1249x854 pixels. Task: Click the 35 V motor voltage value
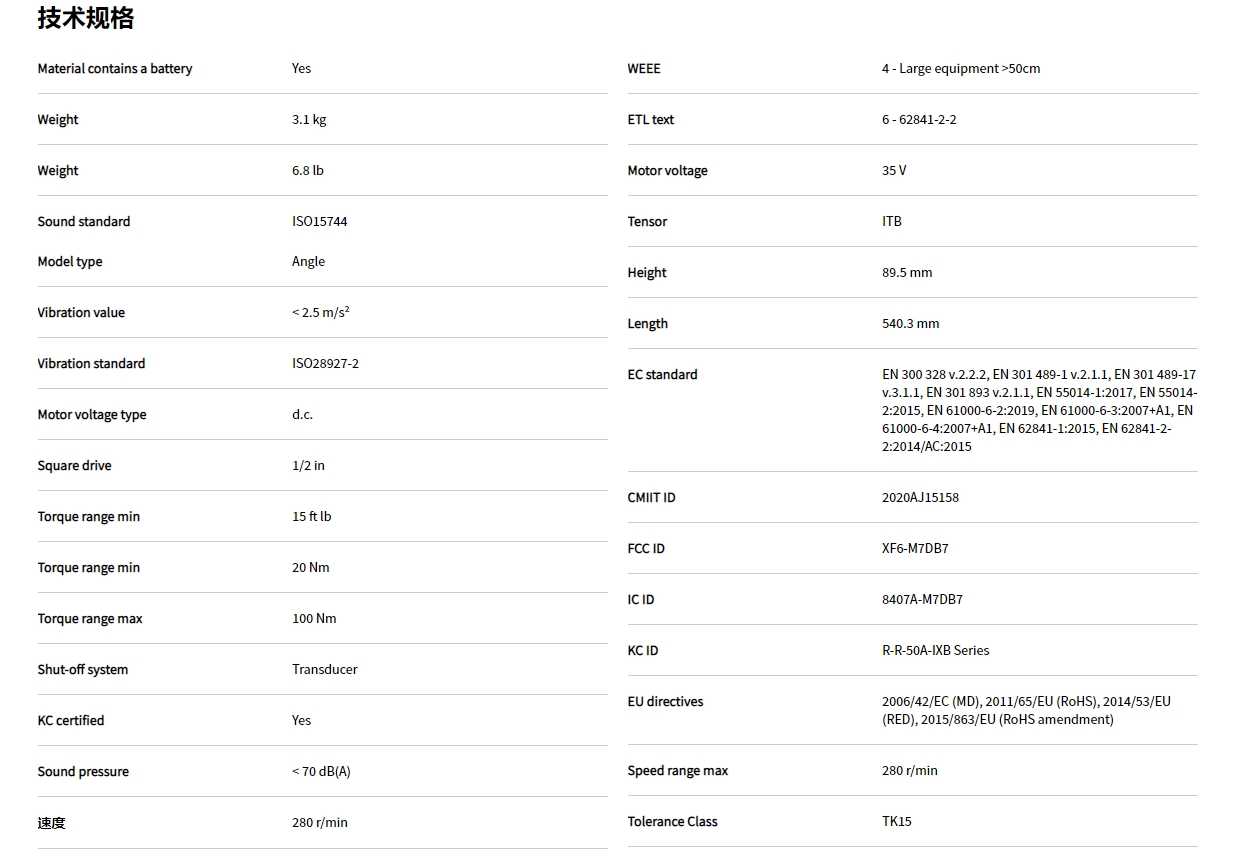894,171
